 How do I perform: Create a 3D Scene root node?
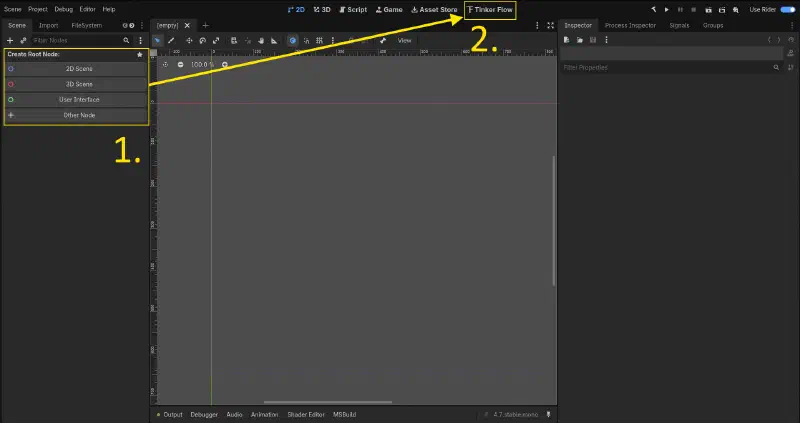(77, 84)
